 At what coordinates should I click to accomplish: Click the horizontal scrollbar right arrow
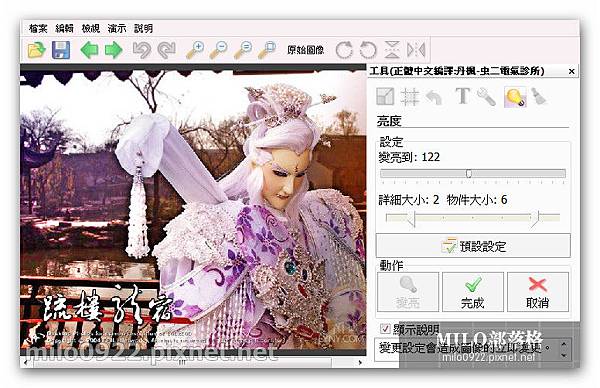[360, 362]
